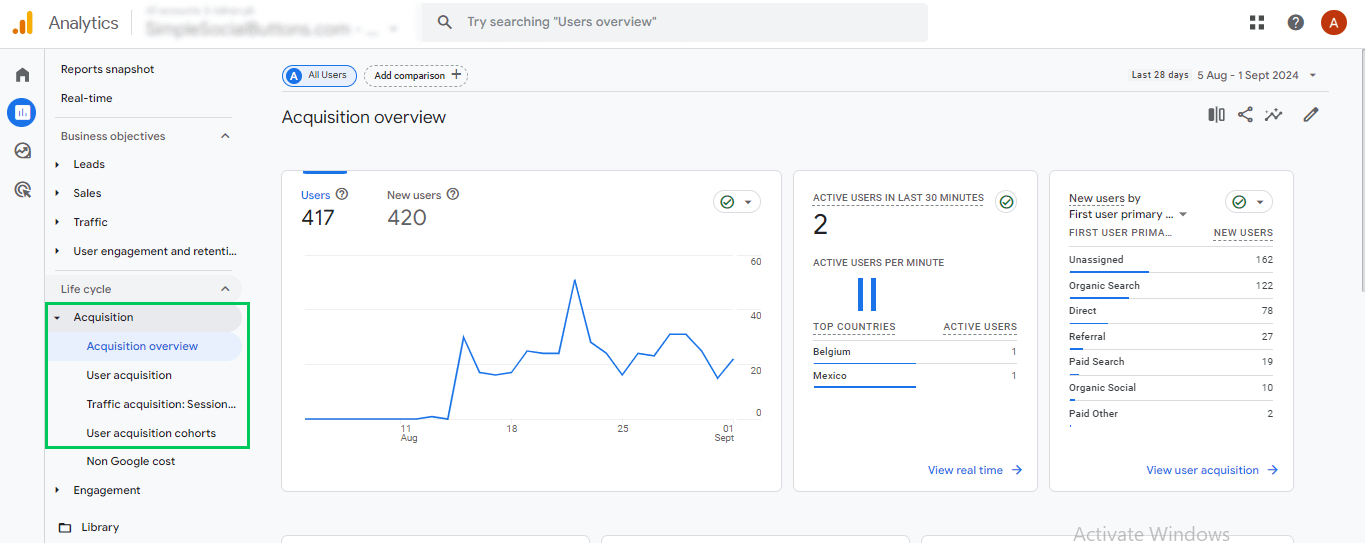
Task: Click the Customize report pencil icon
Action: [1311, 115]
